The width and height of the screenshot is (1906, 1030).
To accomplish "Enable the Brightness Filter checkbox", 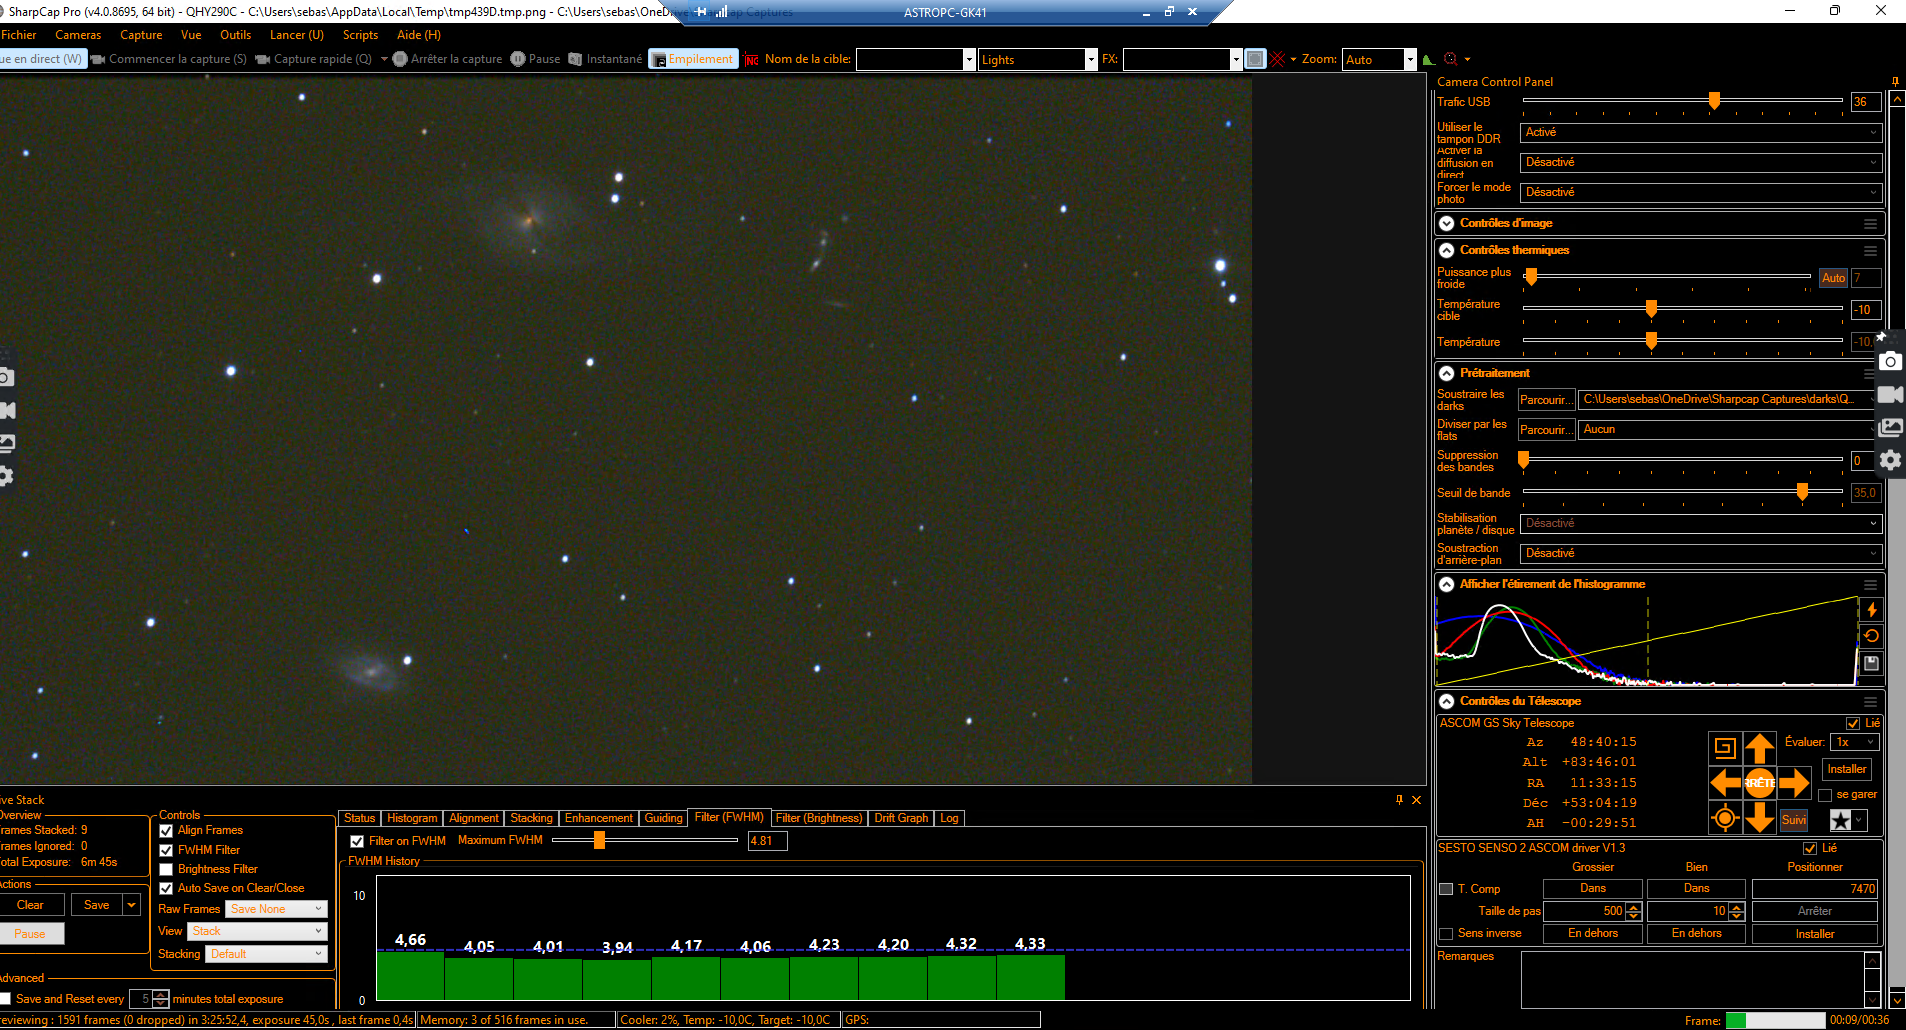I will tap(166, 869).
